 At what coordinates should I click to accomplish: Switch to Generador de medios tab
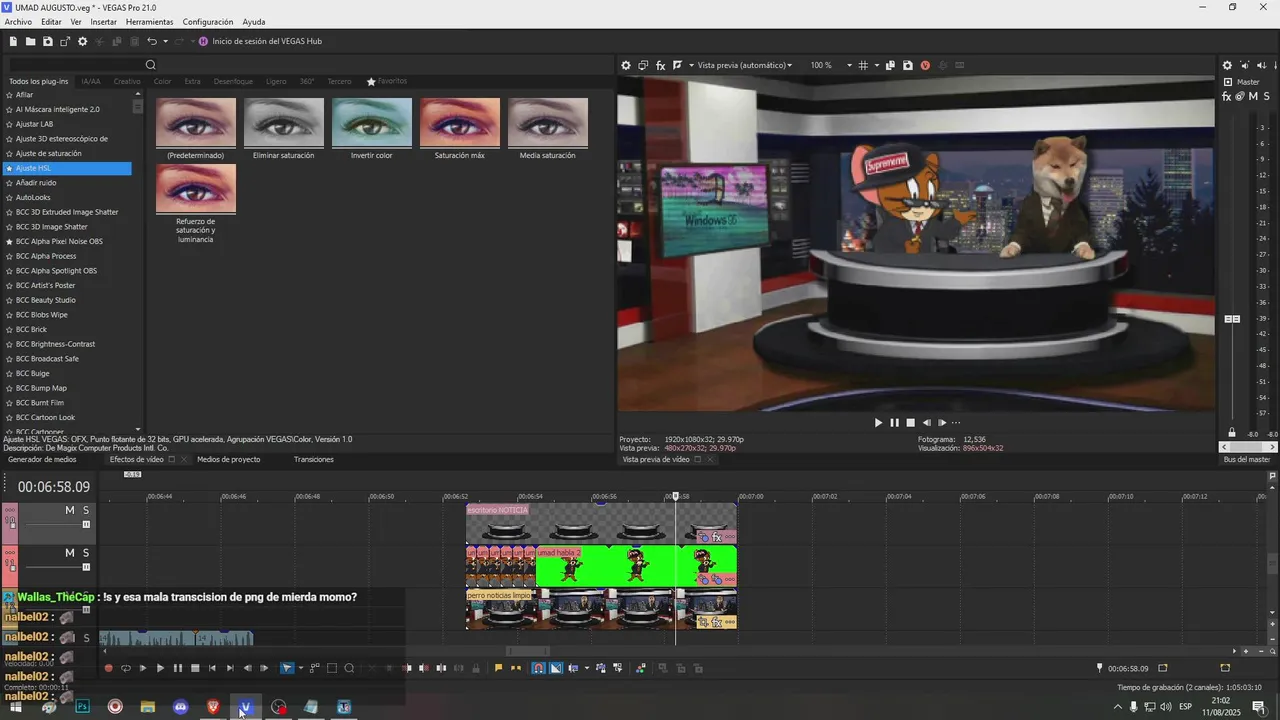pos(42,460)
